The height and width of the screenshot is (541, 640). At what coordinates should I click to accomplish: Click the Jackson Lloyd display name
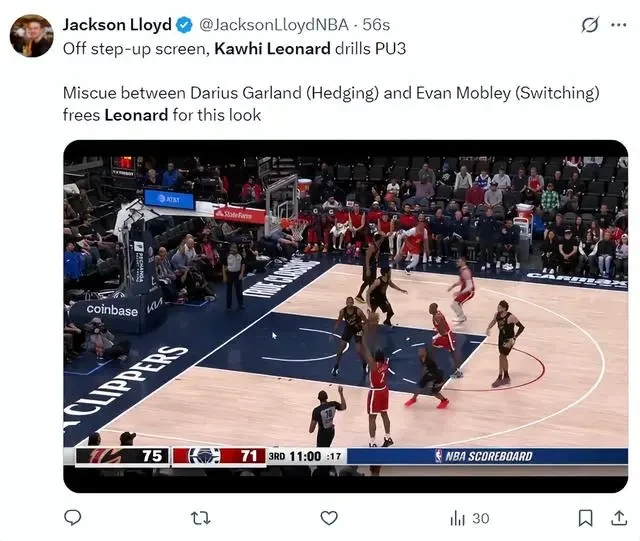(117, 25)
